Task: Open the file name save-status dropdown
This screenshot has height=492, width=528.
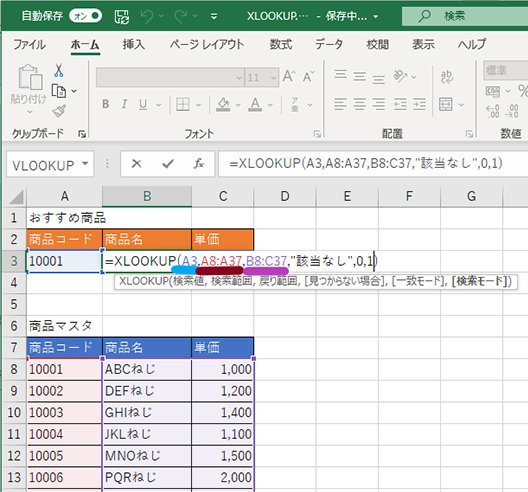Action: pyautogui.click(x=376, y=16)
